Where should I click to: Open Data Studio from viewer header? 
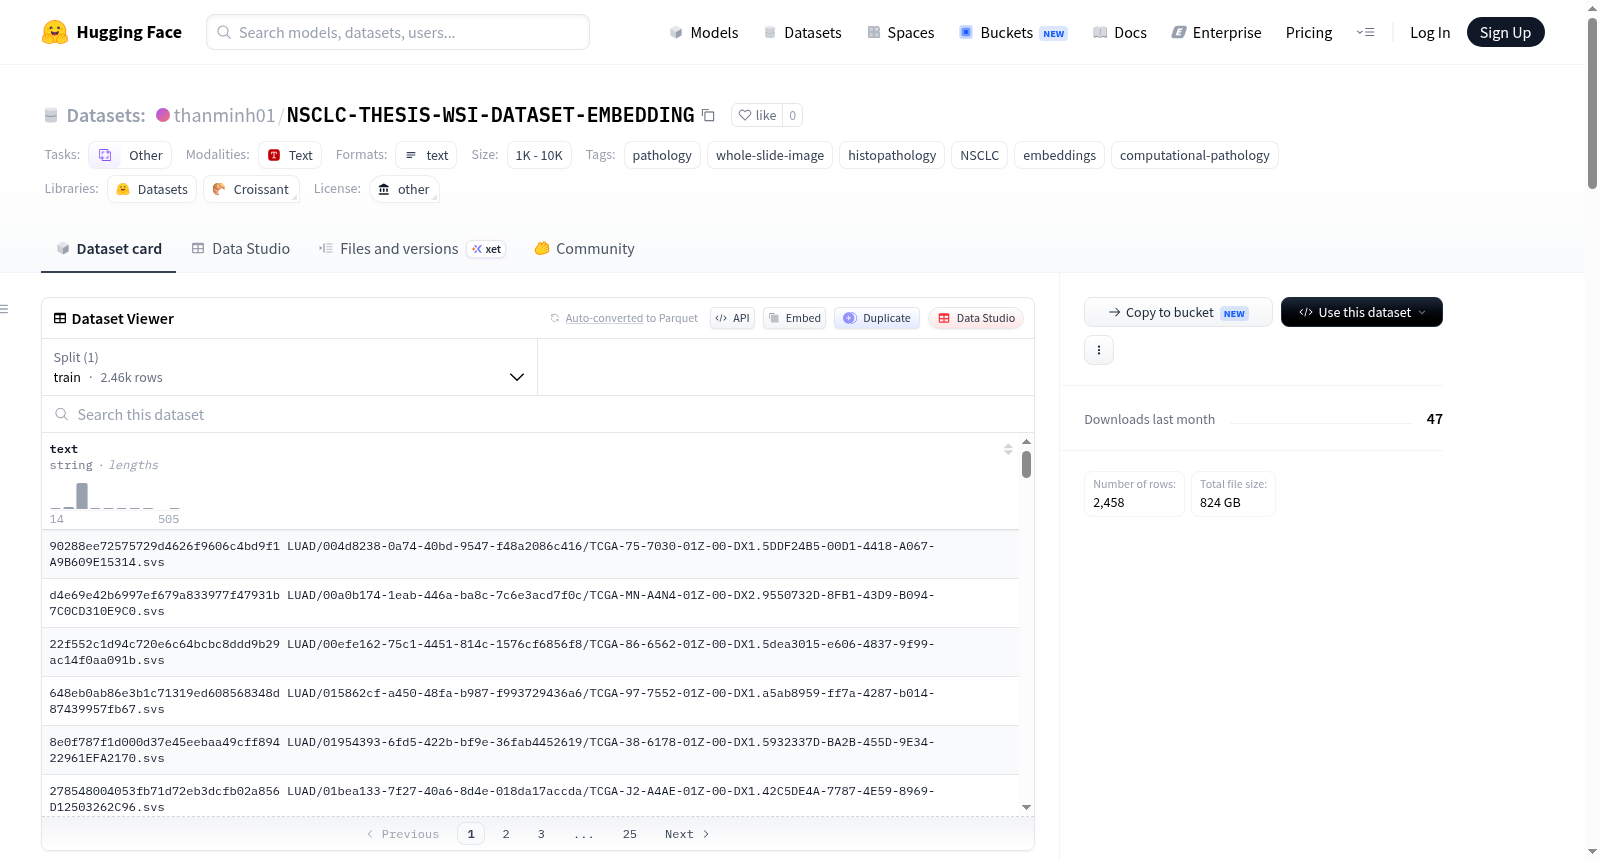pyautogui.click(x=976, y=318)
